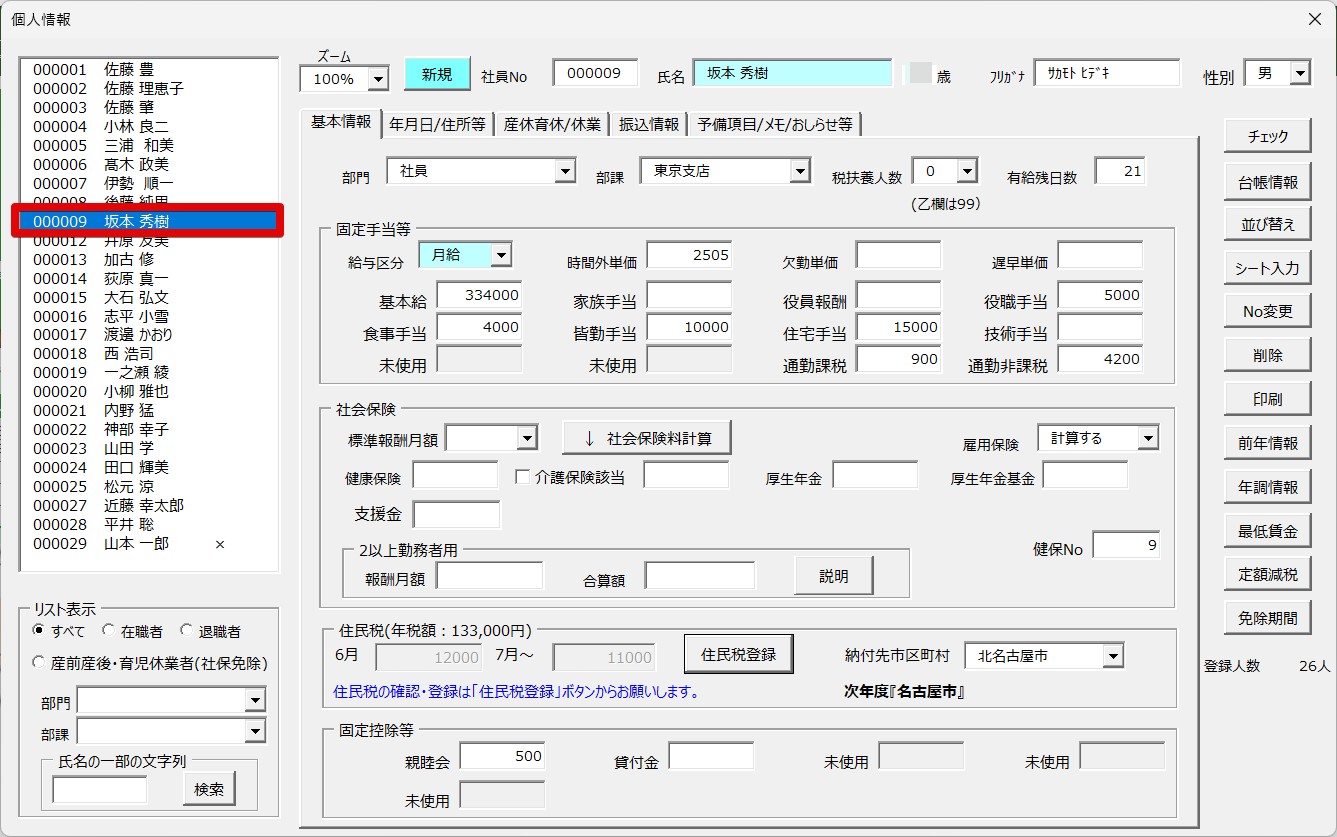Open the 給与区分 月給 dropdown

501,255
